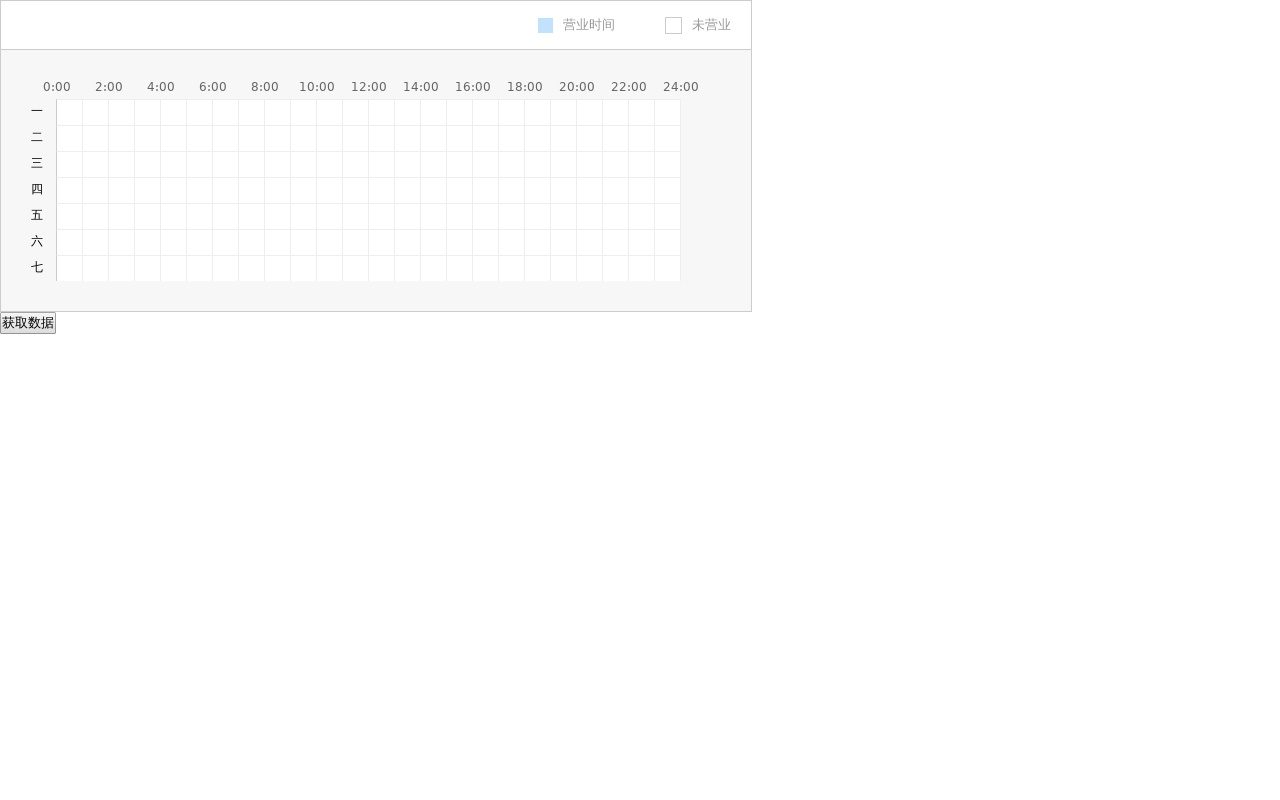Click the 4:00 time header
The width and height of the screenshot is (1280, 800).
161,87
